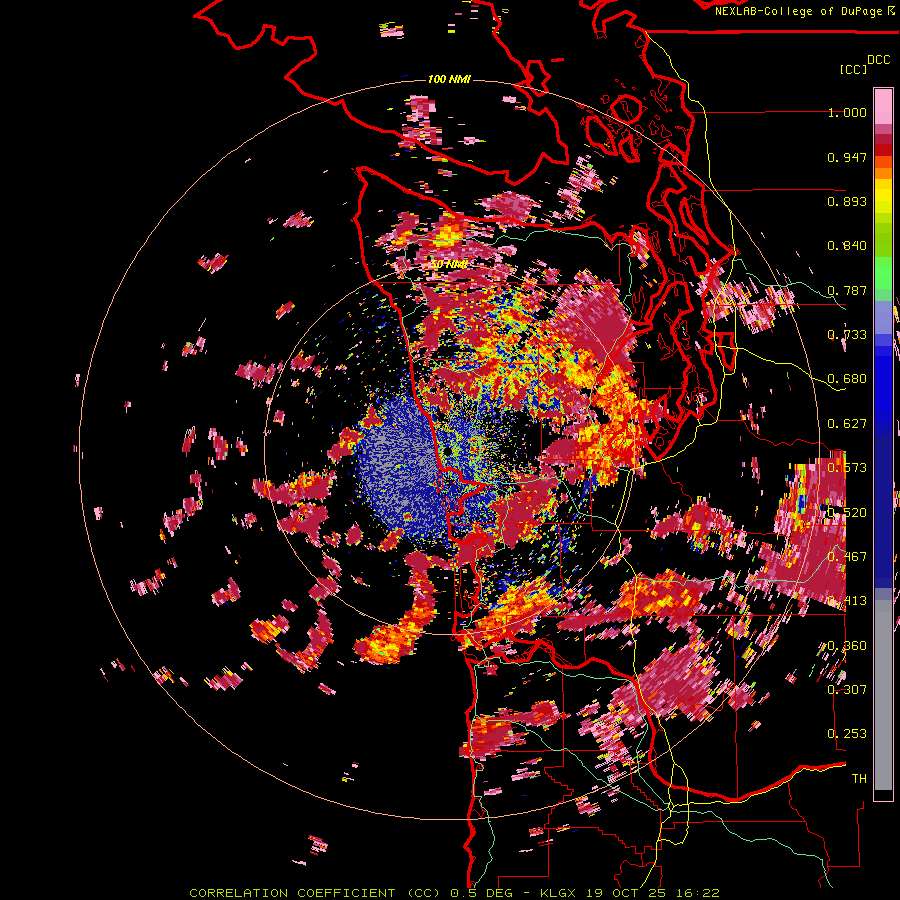The image size is (900, 900).
Task: Select the 0.733 scale value
Action: point(847,335)
